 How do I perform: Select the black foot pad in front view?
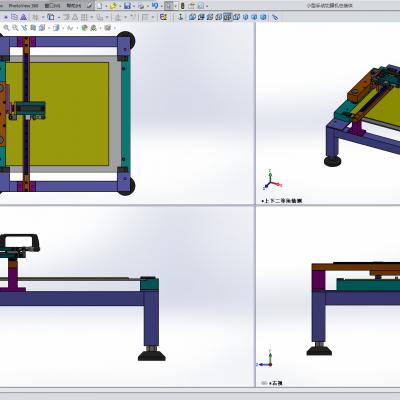click(x=152, y=356)
